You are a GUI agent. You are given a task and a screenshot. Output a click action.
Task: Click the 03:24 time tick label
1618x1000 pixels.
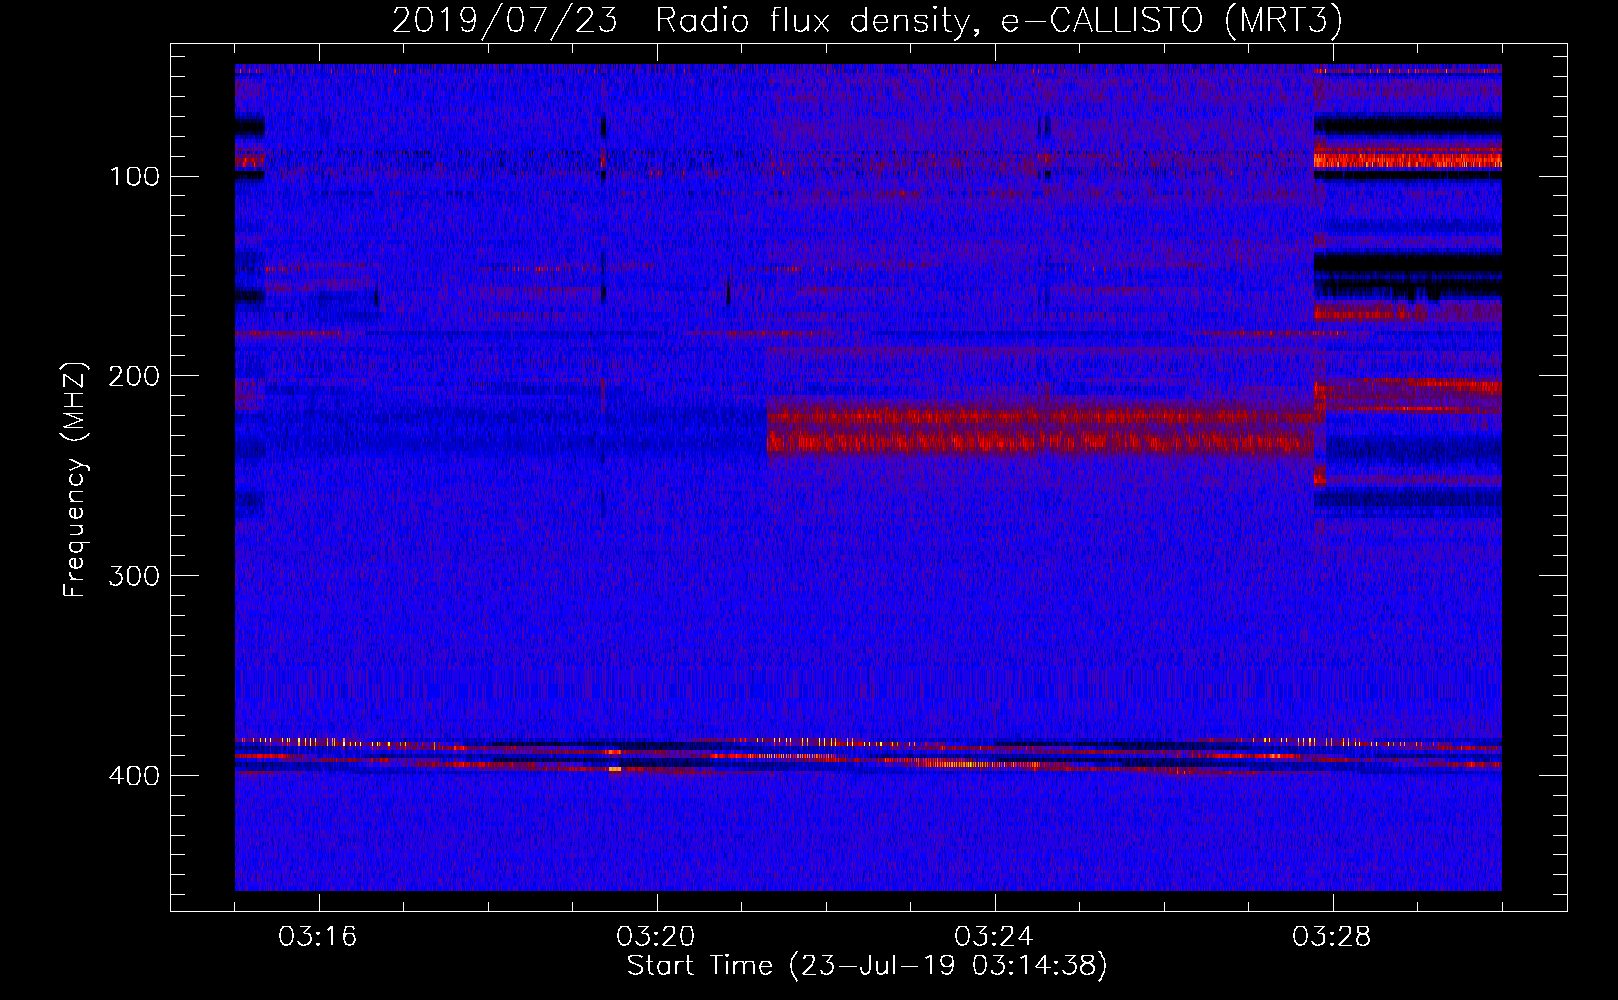coord(994,937)
